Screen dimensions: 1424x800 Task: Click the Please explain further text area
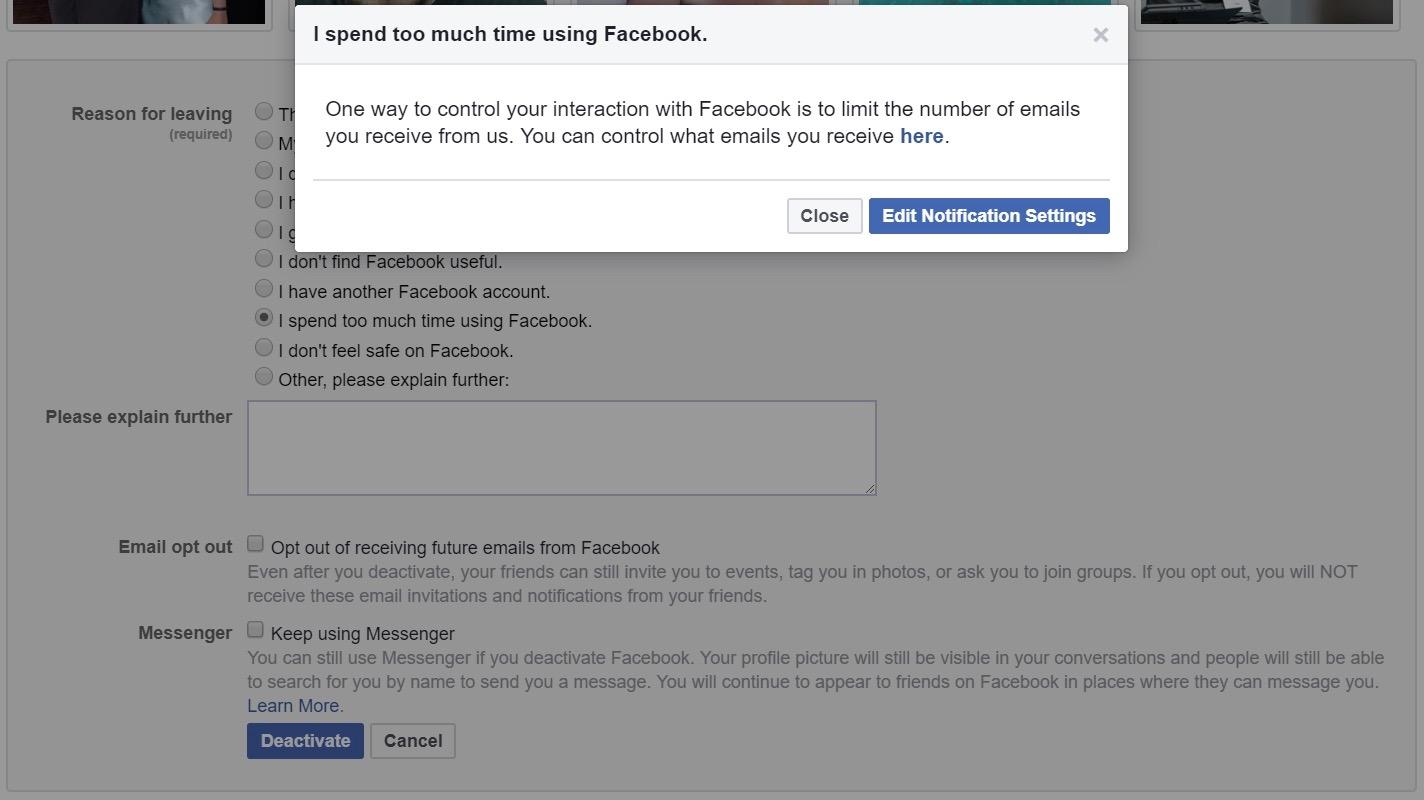561,447
